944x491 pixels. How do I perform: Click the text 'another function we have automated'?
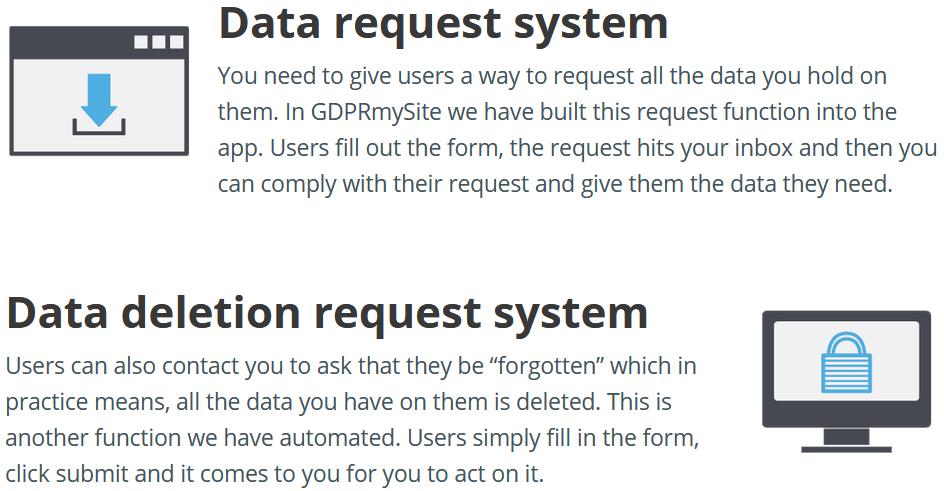point(203,438)
